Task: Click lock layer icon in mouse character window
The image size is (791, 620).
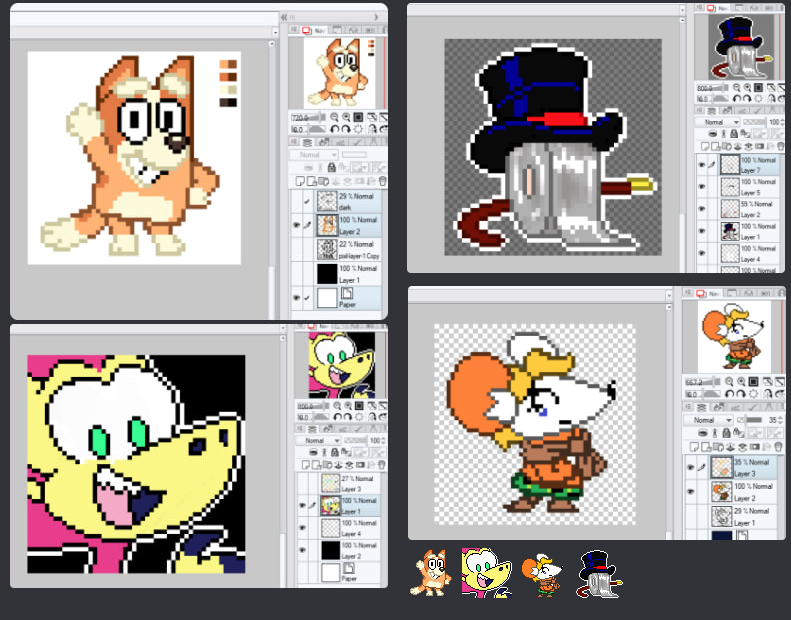Action: pos(726,433)
